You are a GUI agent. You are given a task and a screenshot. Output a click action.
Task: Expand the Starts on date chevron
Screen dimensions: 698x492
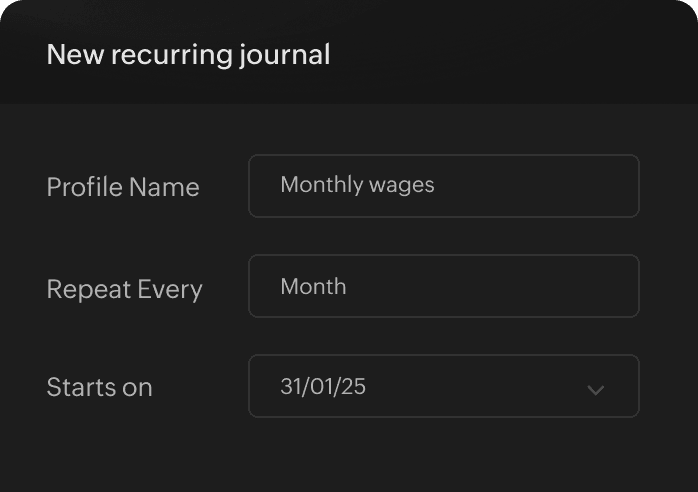click(x=596, y=389)
